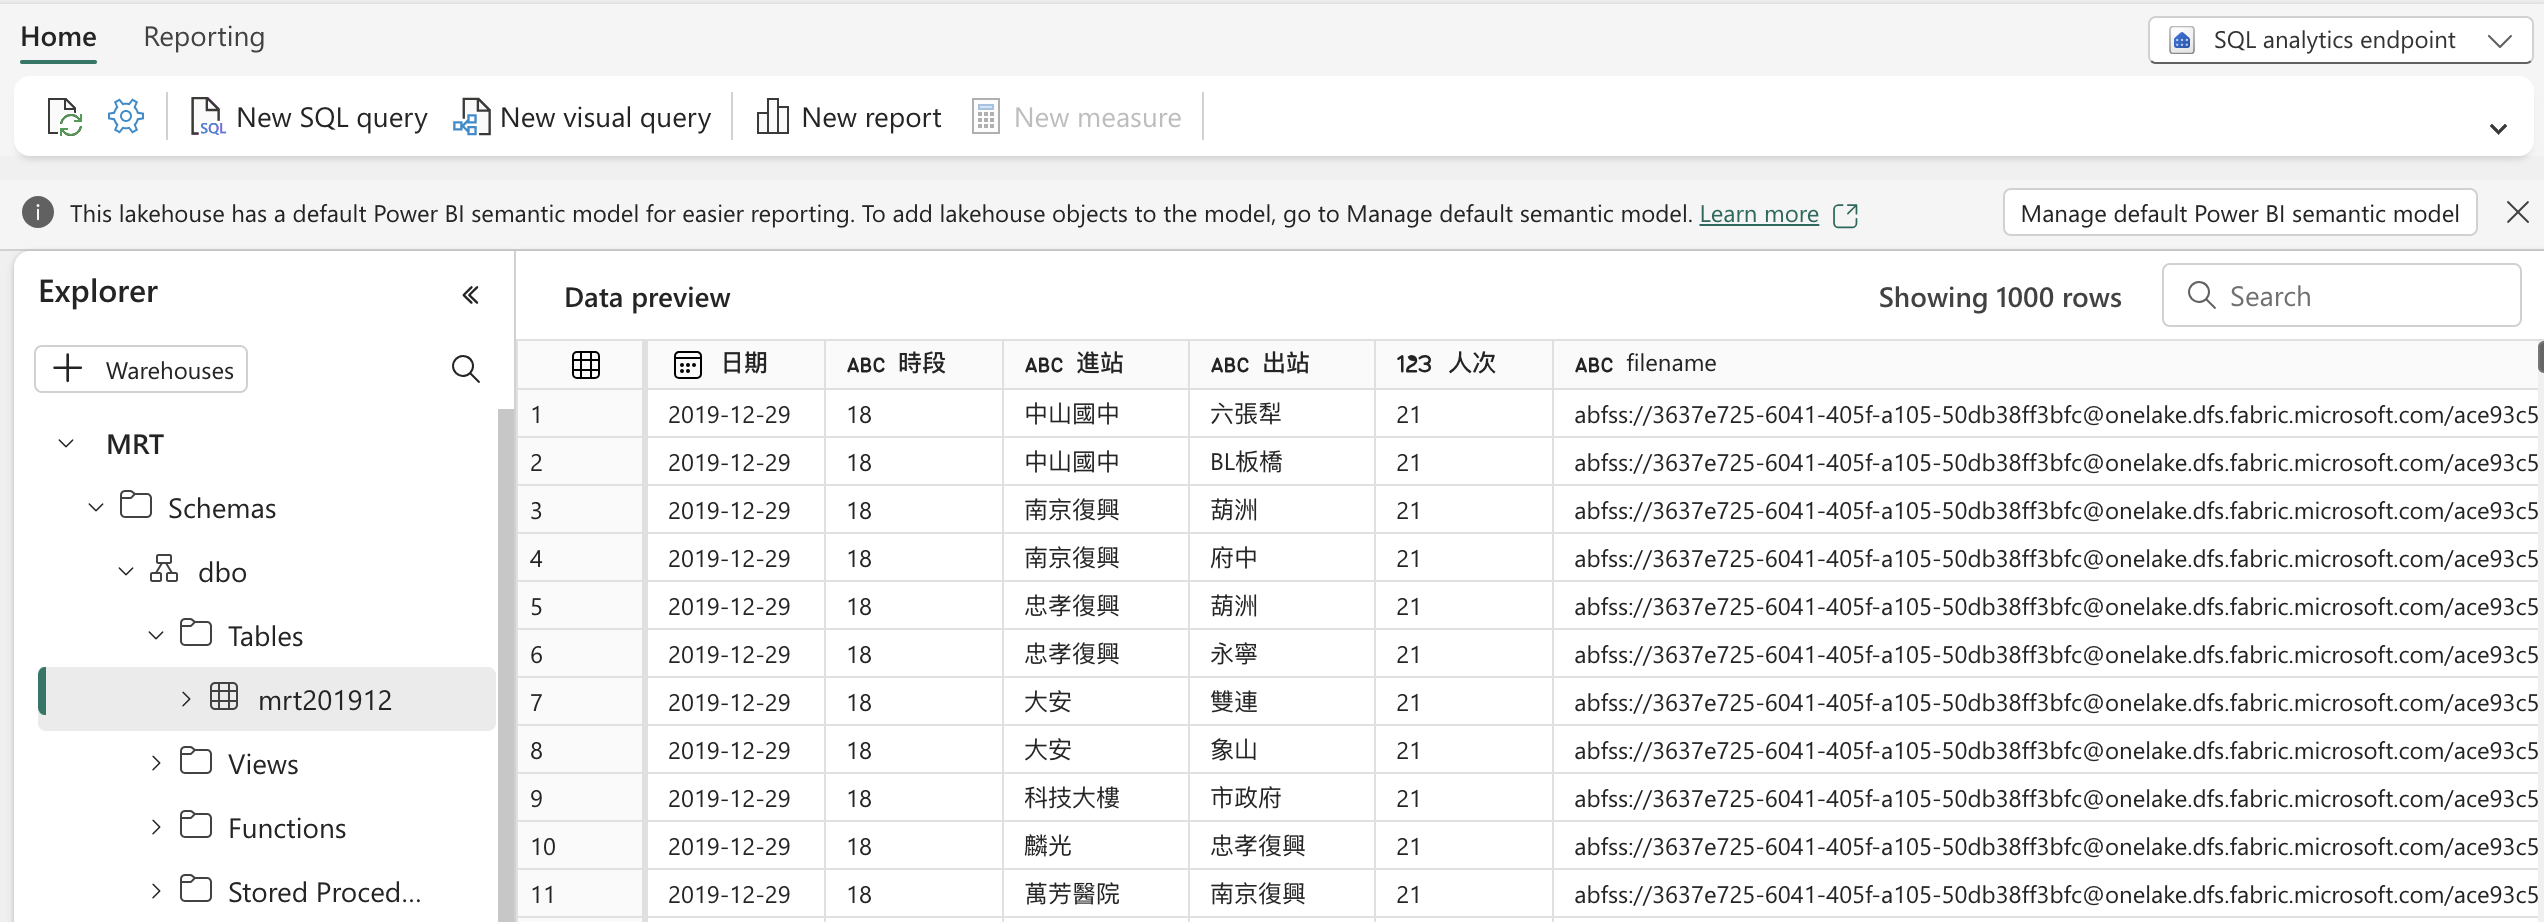This screenshot has height=922, width=2544.
Task: Expand the ribbon with the chevron
Action: point(2498,129)
